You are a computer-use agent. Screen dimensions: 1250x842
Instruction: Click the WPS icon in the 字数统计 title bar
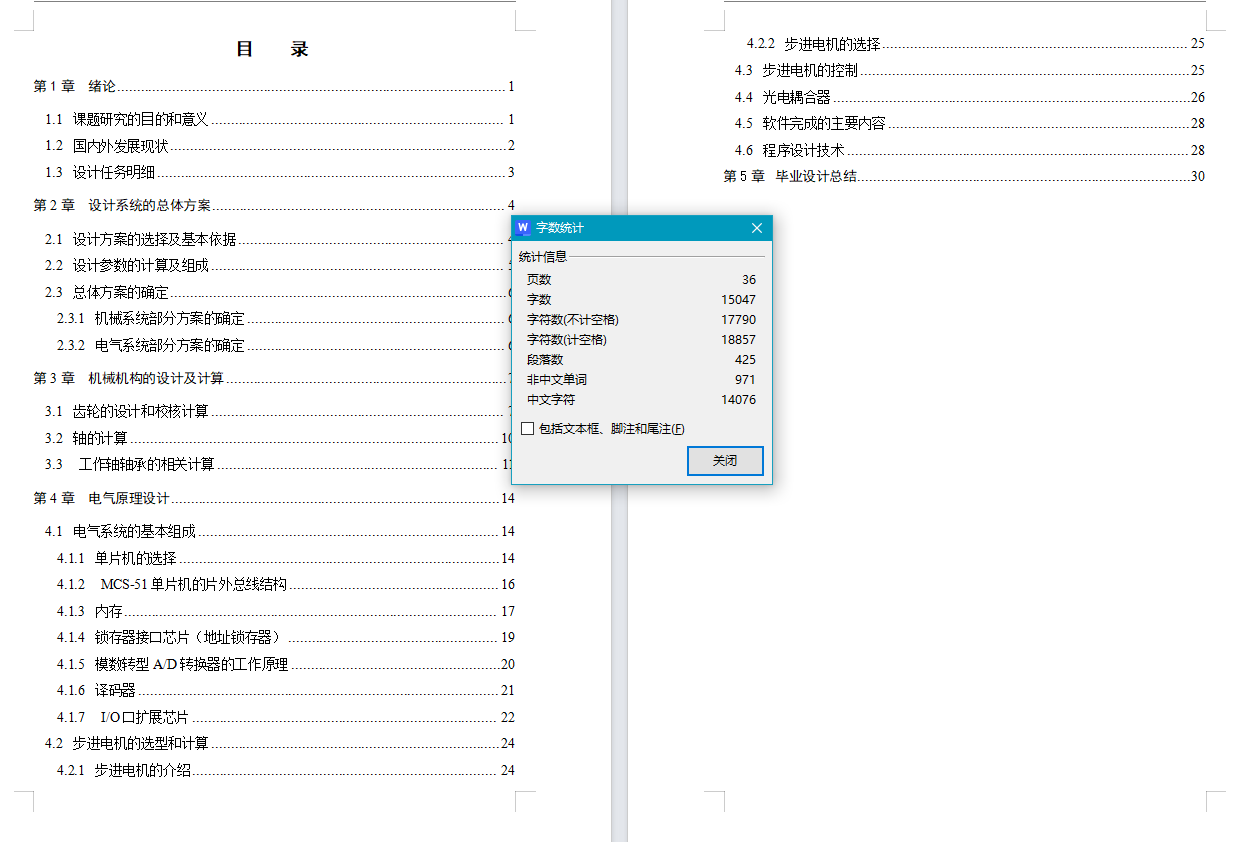point(523,228)
